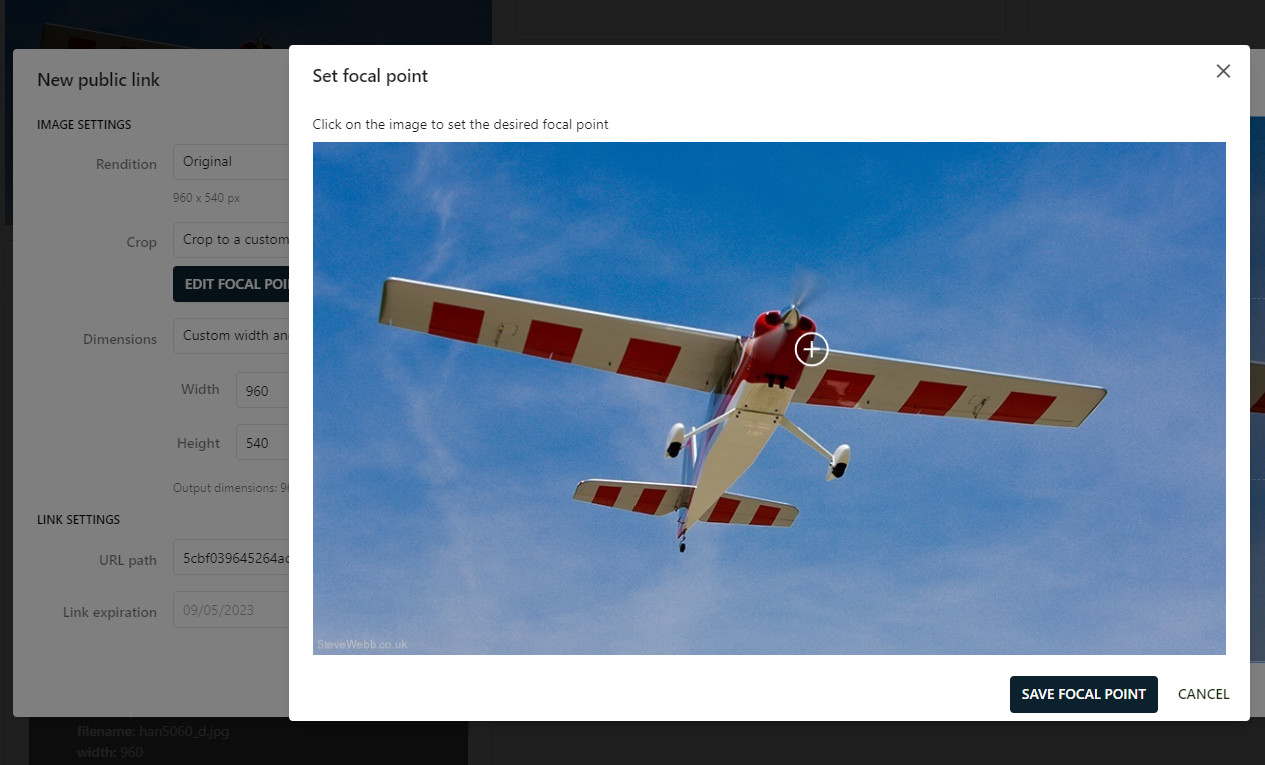The width and height of the screenshot is (1265, 765).
Task: Click the SteveWebb.co.uk watermark
Action: (360, 644)
